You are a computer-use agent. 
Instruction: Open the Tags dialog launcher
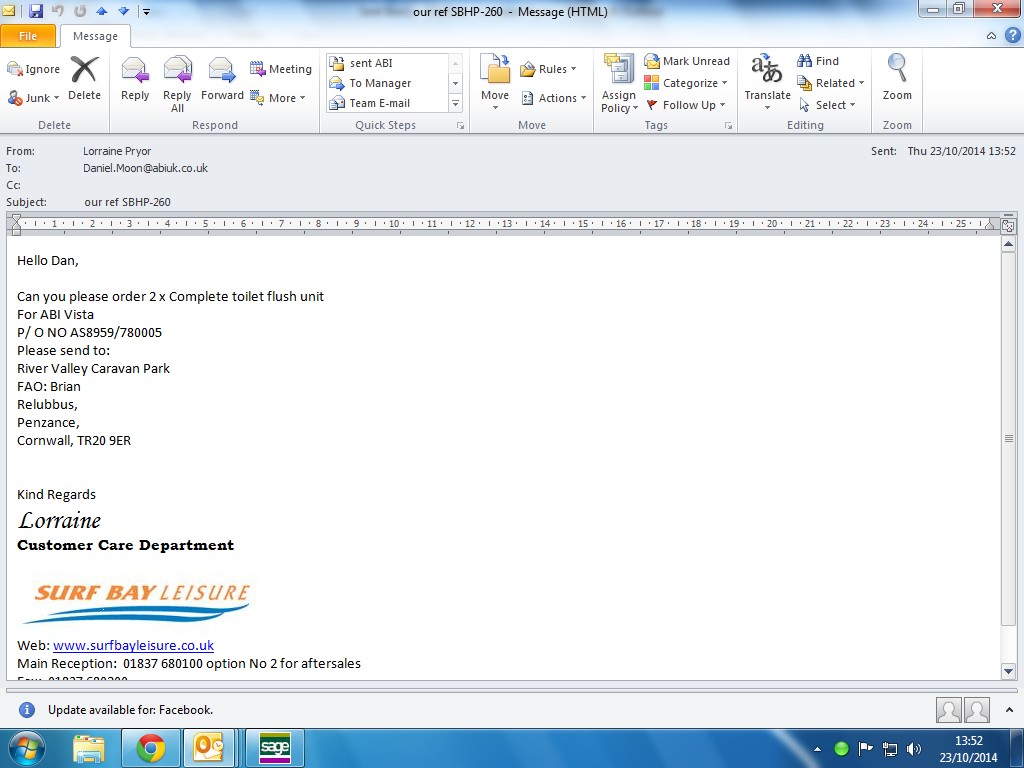pyautogui.click(x=728, y=125)
